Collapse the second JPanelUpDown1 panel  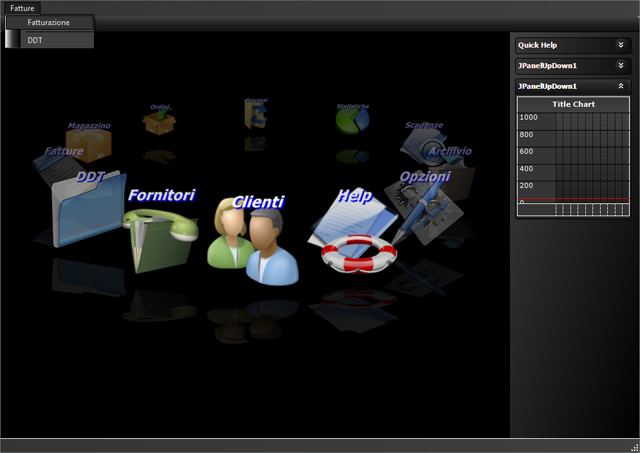pos(621,86)
